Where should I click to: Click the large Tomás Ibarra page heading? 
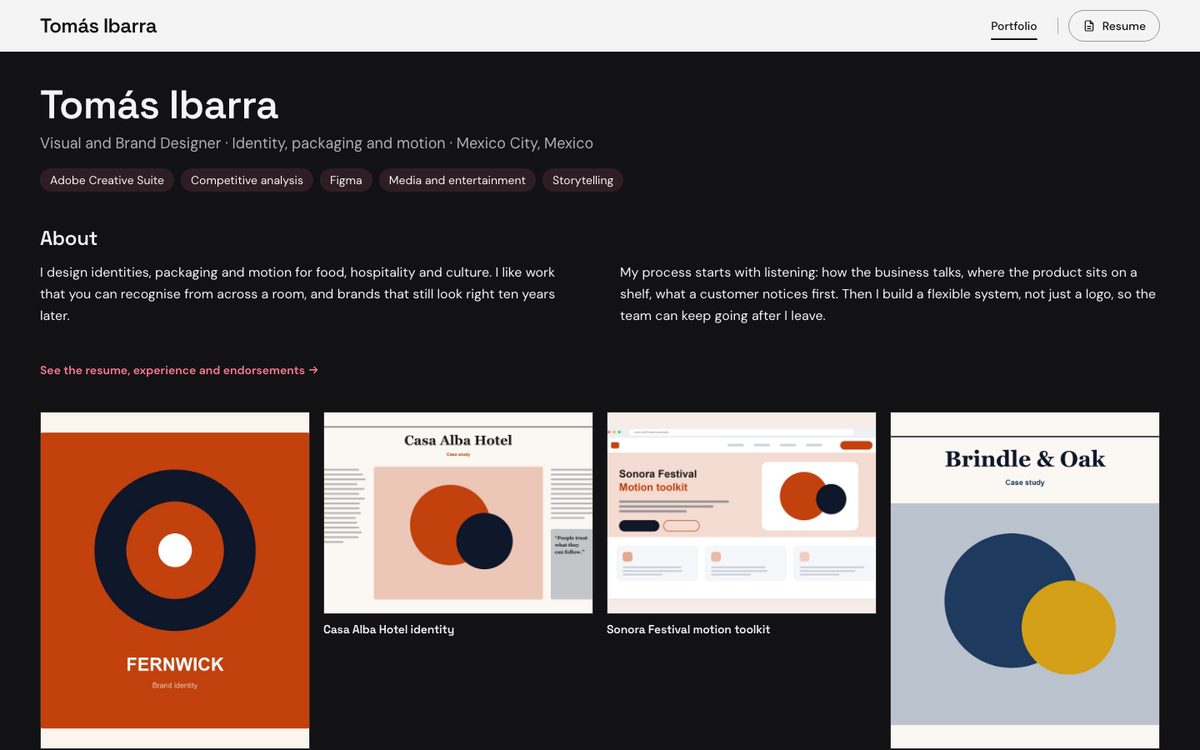pos(159,105)
